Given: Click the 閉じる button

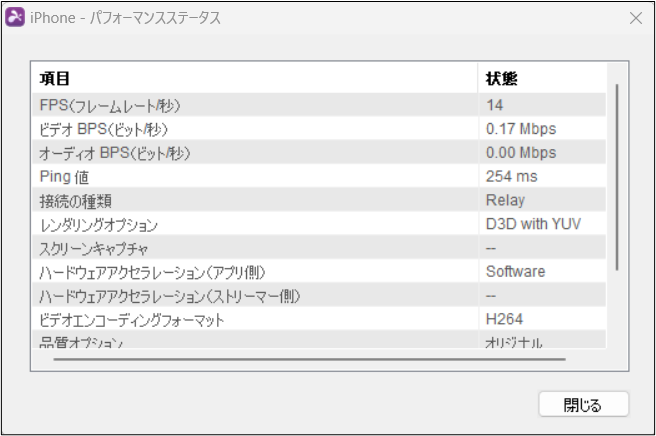Looking at the screenshot, I should 583,404.
